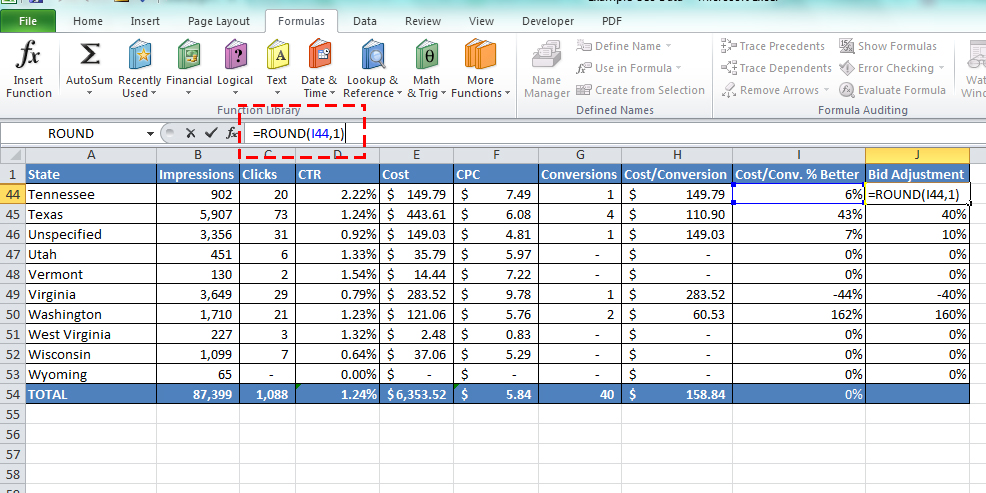Switch to the Home tab
This screenshot has height=493, width=986.
tap(87, 21)
